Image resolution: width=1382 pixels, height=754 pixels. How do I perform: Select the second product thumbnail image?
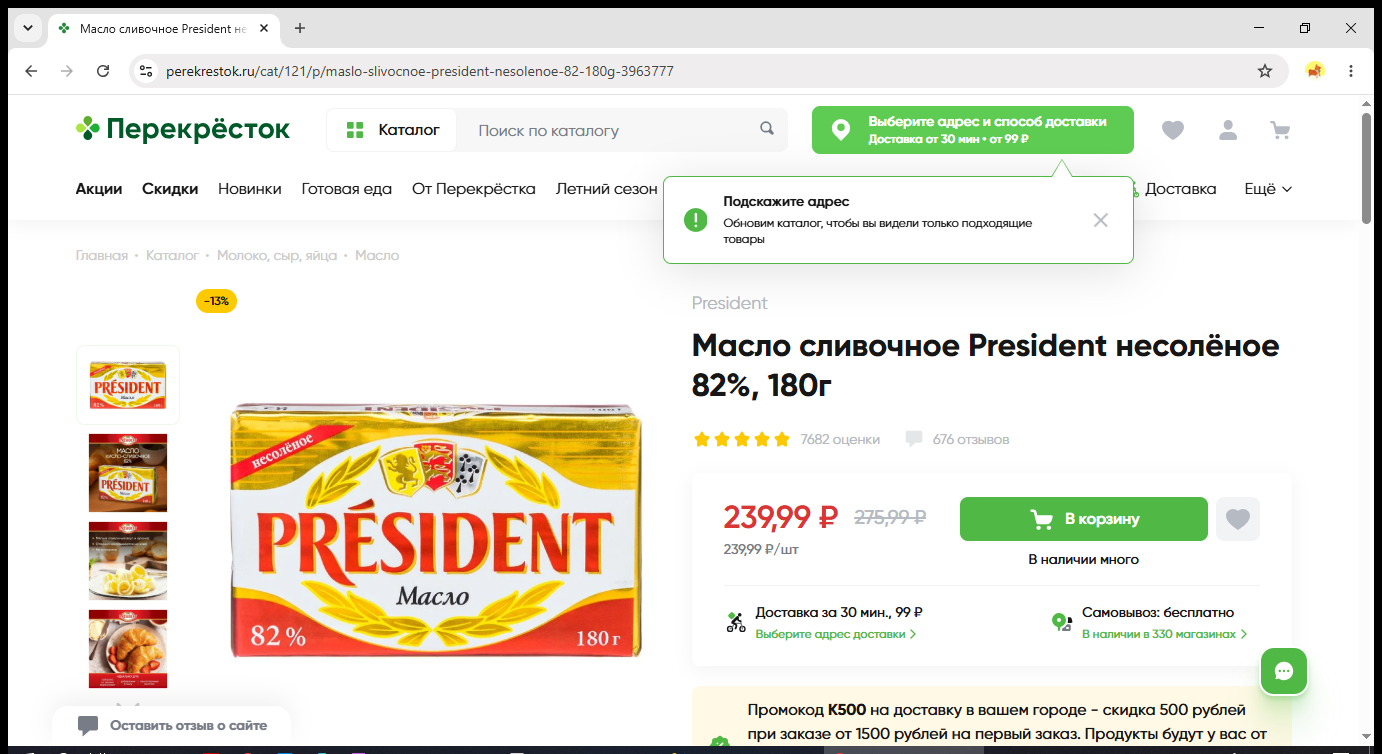coord(128,473)
